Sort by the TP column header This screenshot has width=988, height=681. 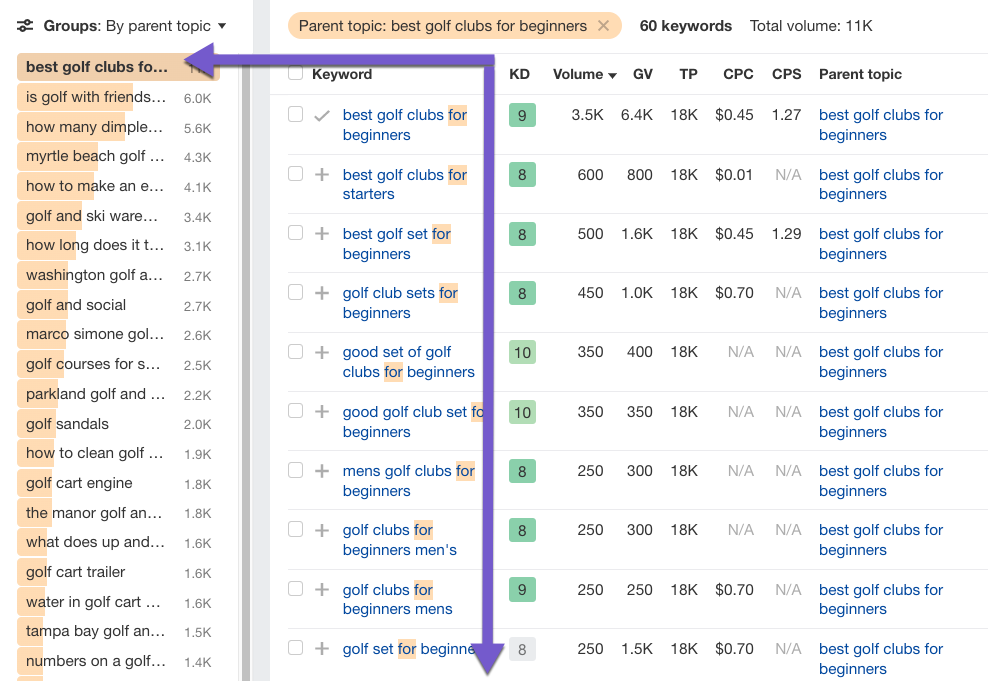[x=688, y=74]
